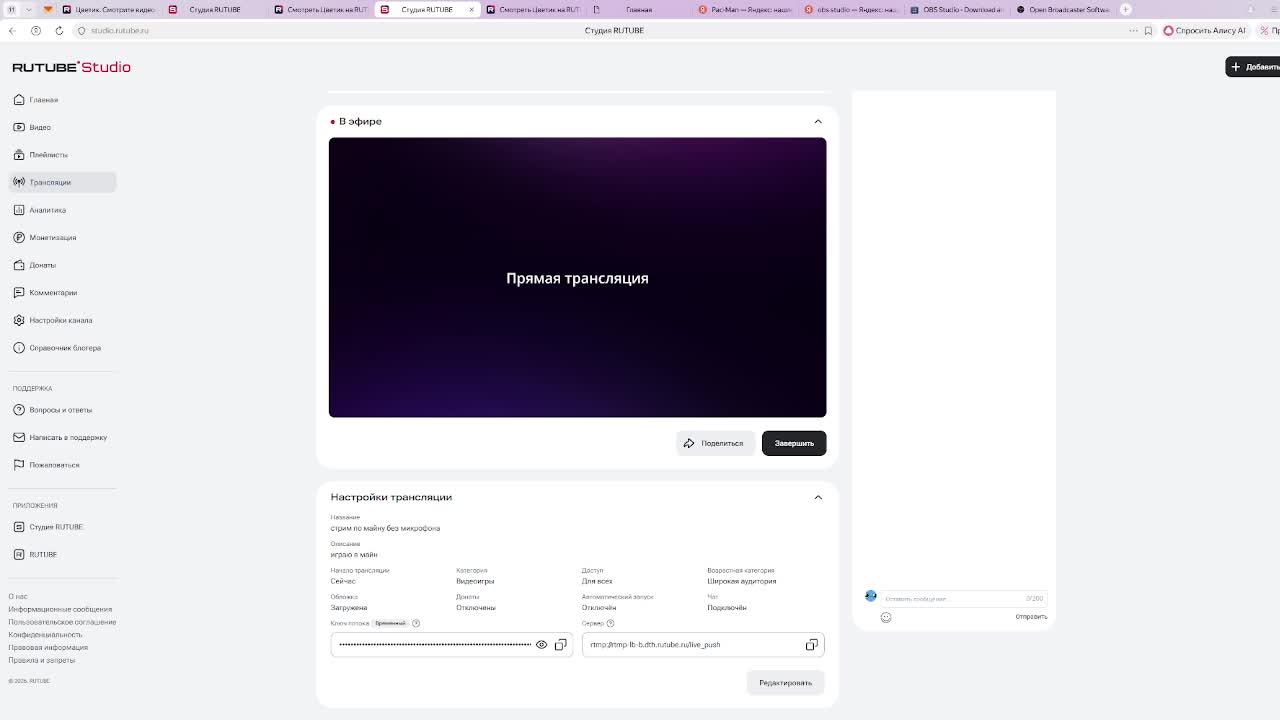Click the Настройки канала gear icon
Screen dimensions: 1280x720
19,320
